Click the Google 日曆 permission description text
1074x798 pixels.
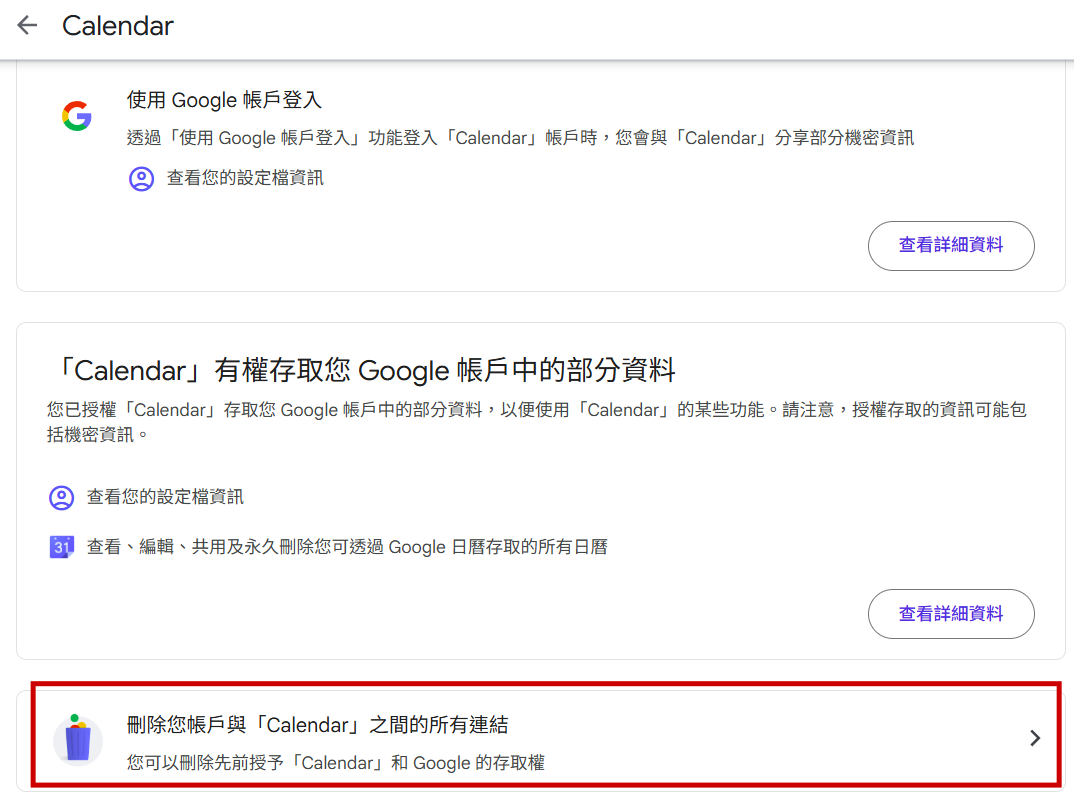(x=347, y=547)
